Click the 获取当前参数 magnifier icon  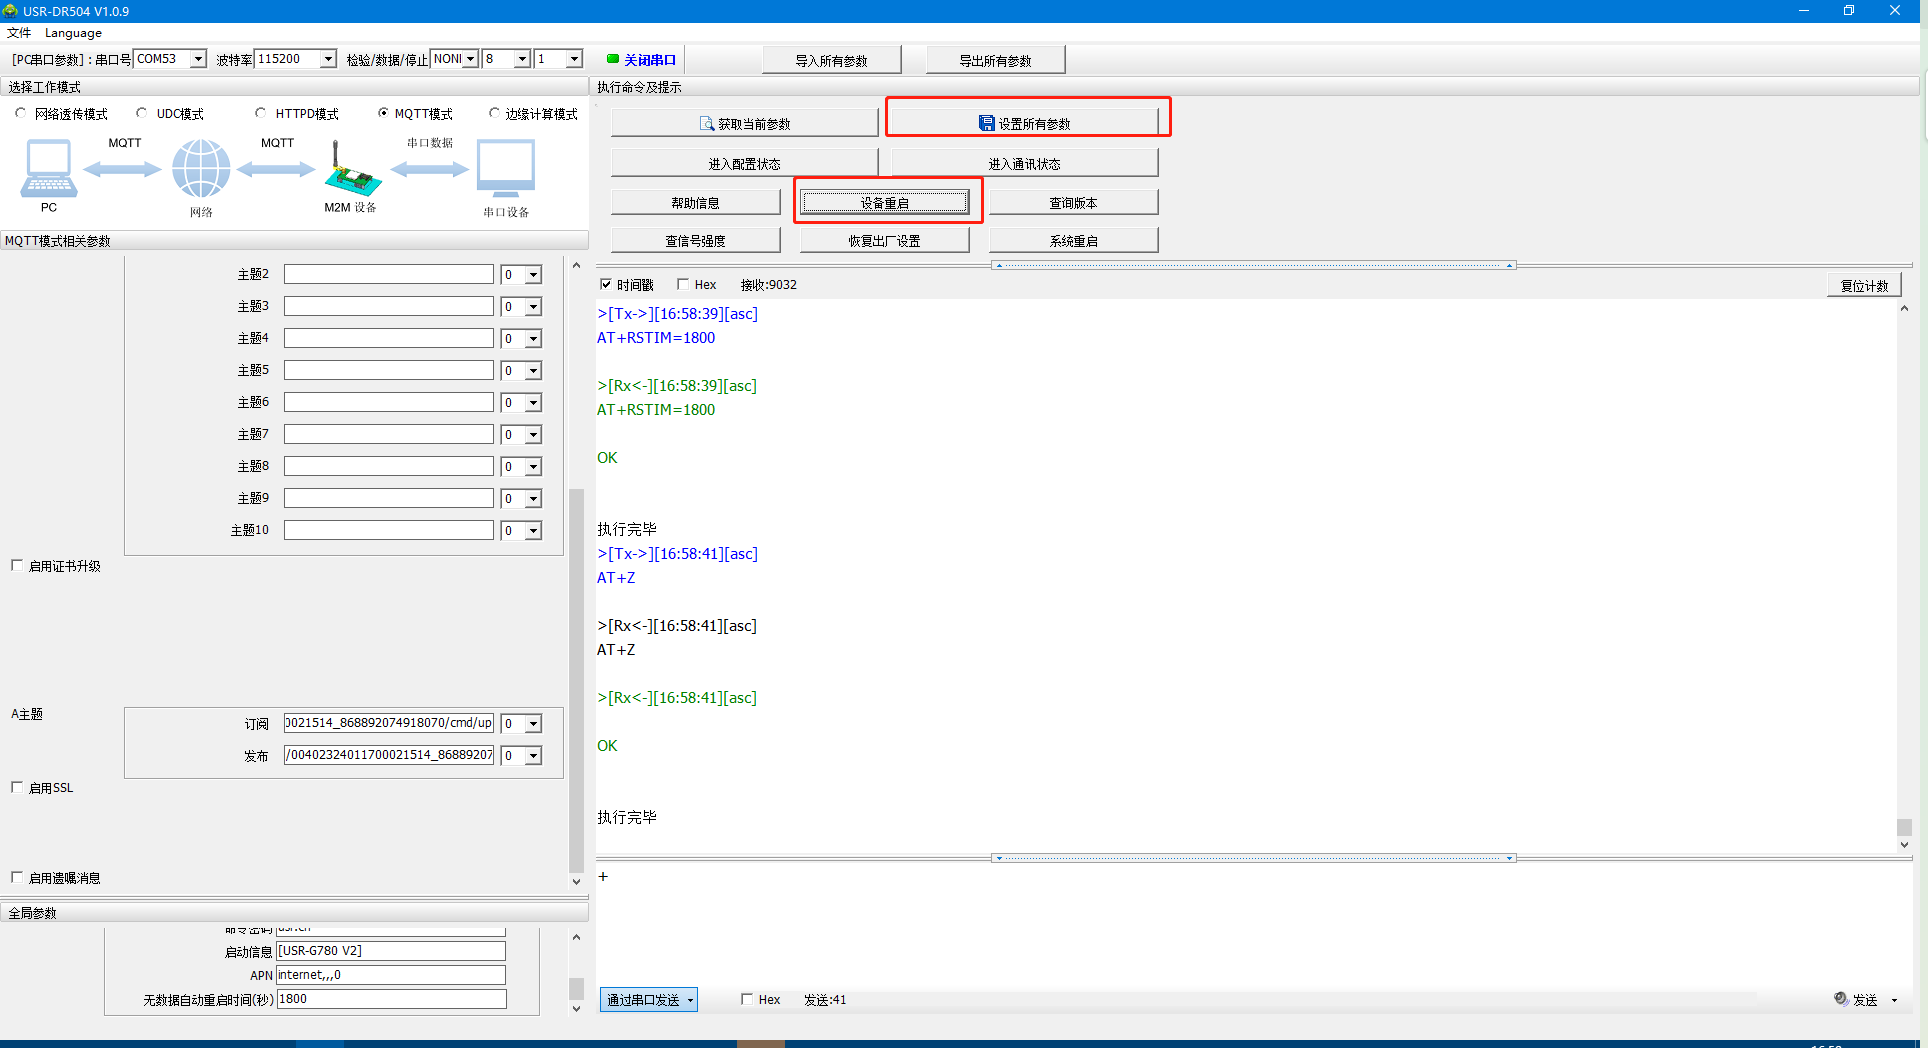(707, 124)
